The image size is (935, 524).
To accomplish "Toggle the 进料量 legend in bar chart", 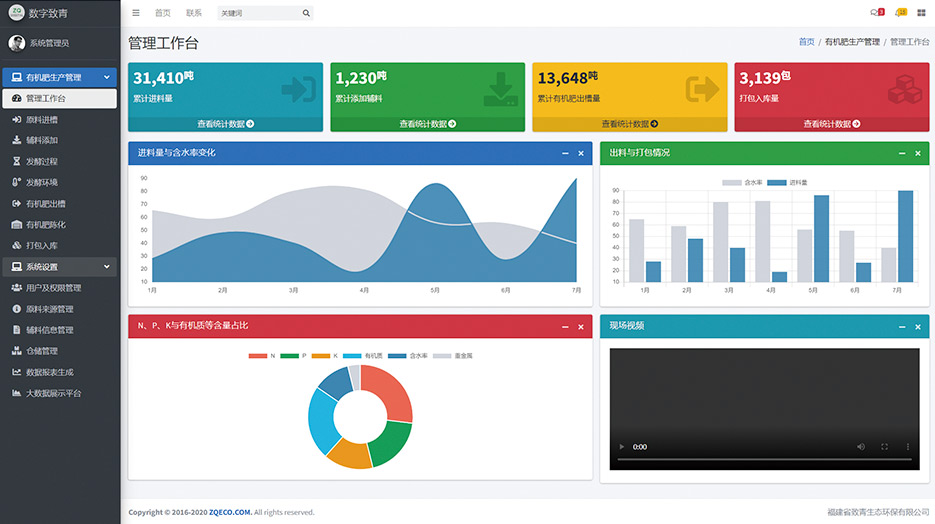I will [791, 183].
